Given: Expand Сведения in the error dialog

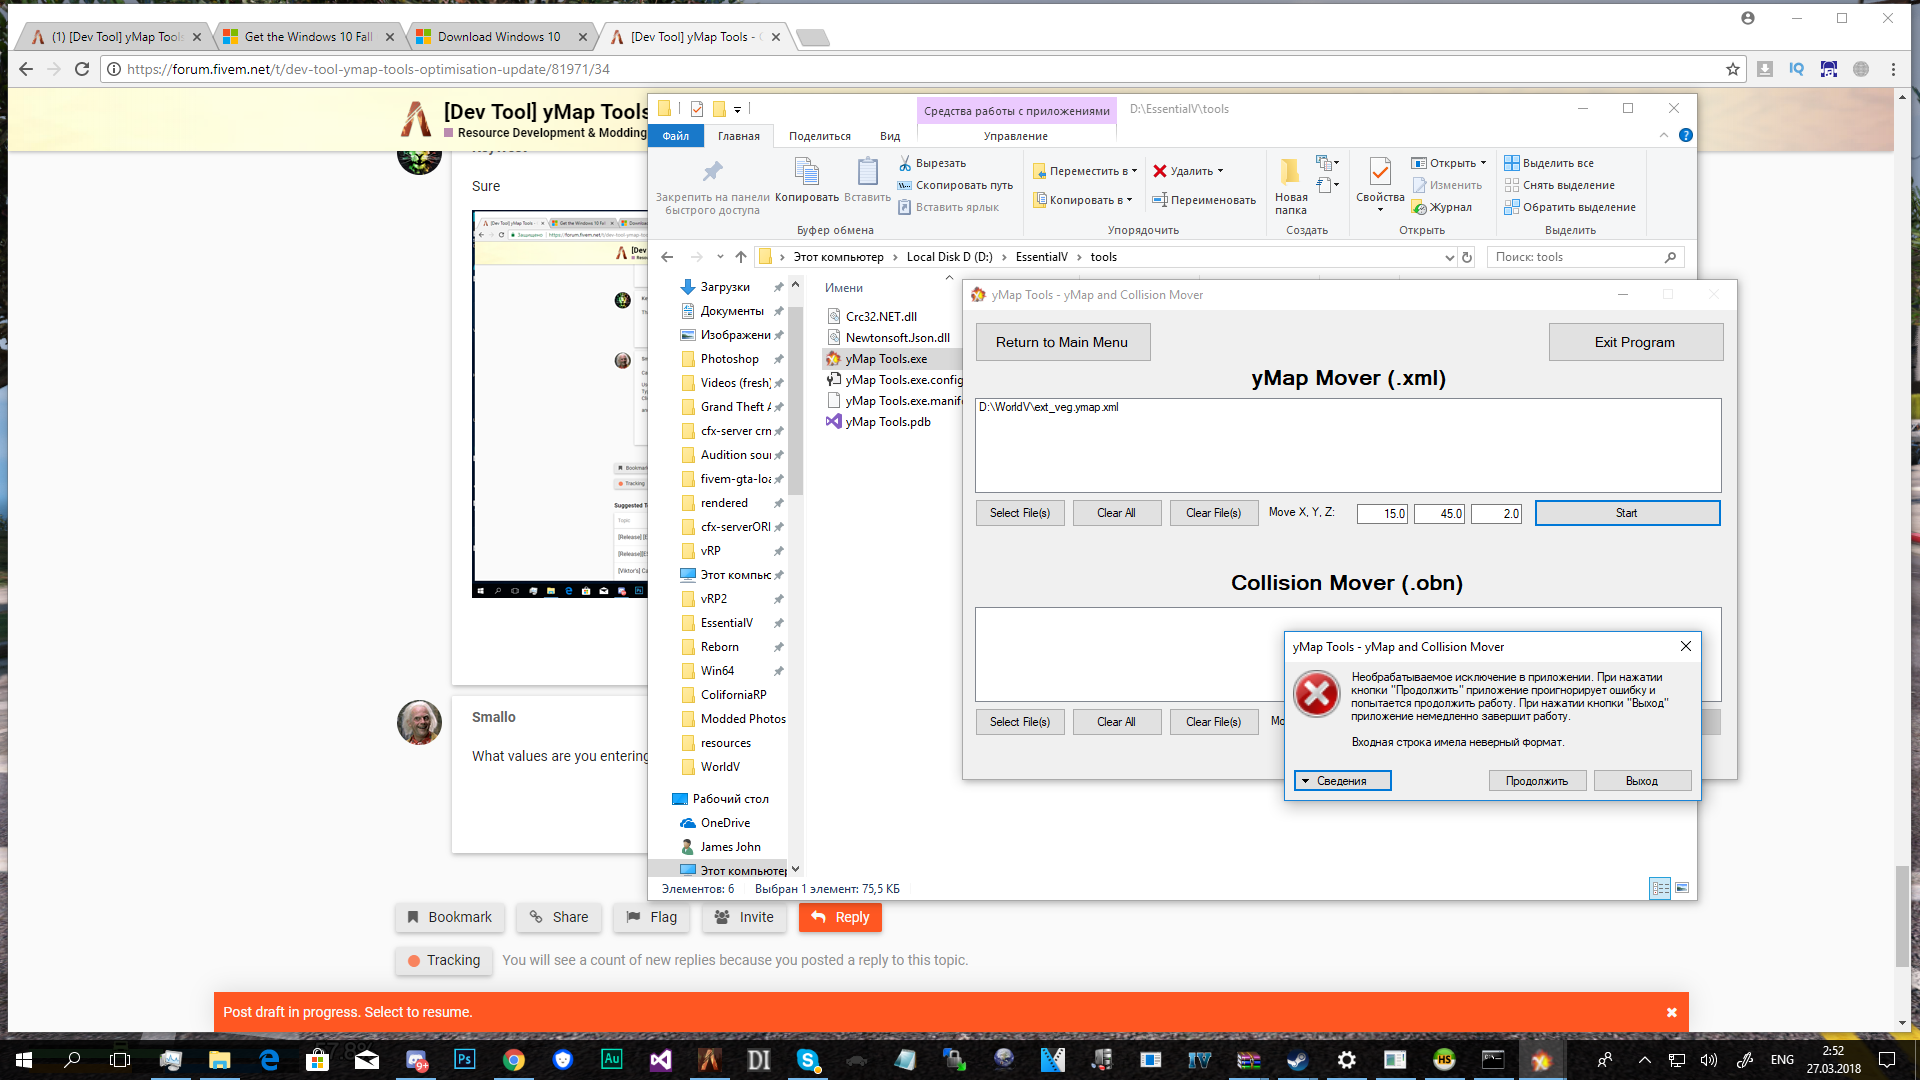Looking at the screenshot, I should tap(1342, 780).
